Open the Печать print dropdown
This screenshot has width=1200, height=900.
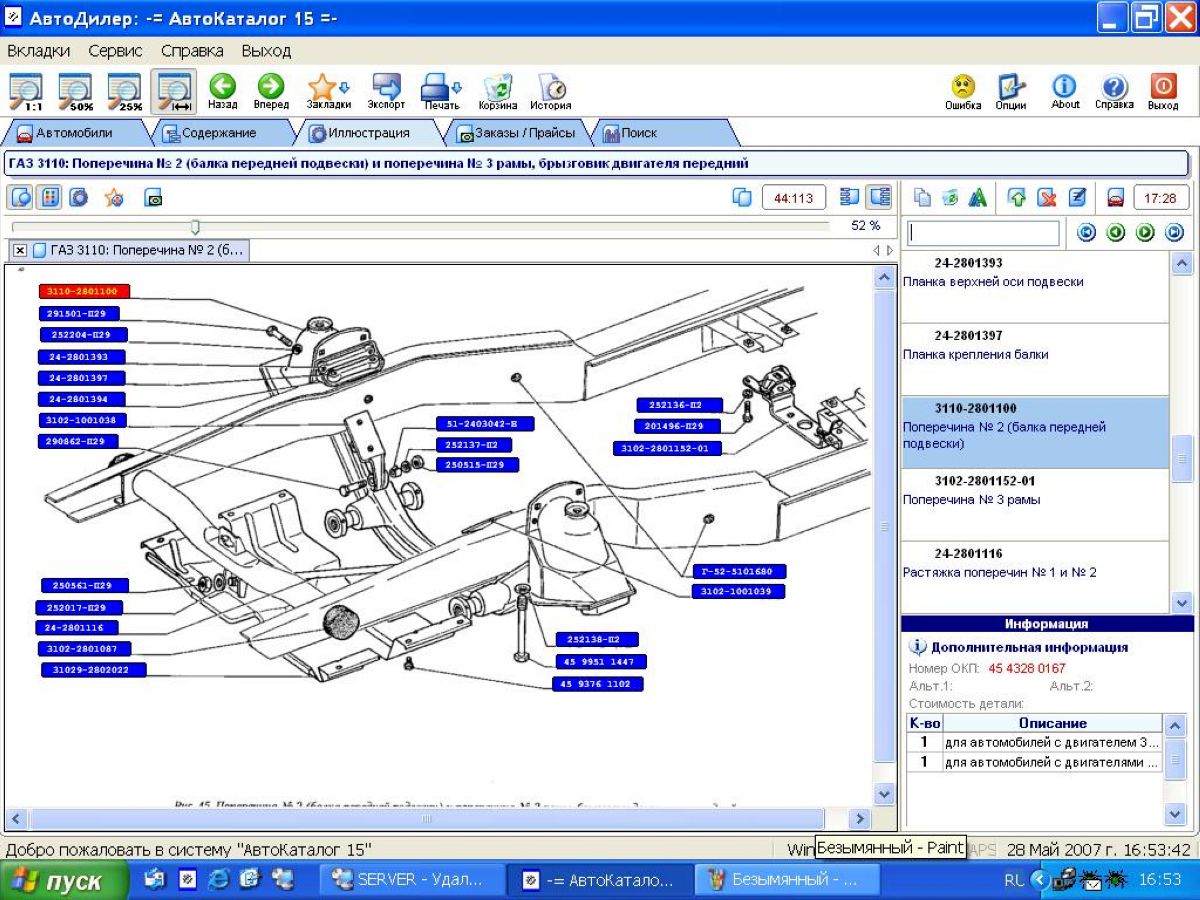pos(441,91)
